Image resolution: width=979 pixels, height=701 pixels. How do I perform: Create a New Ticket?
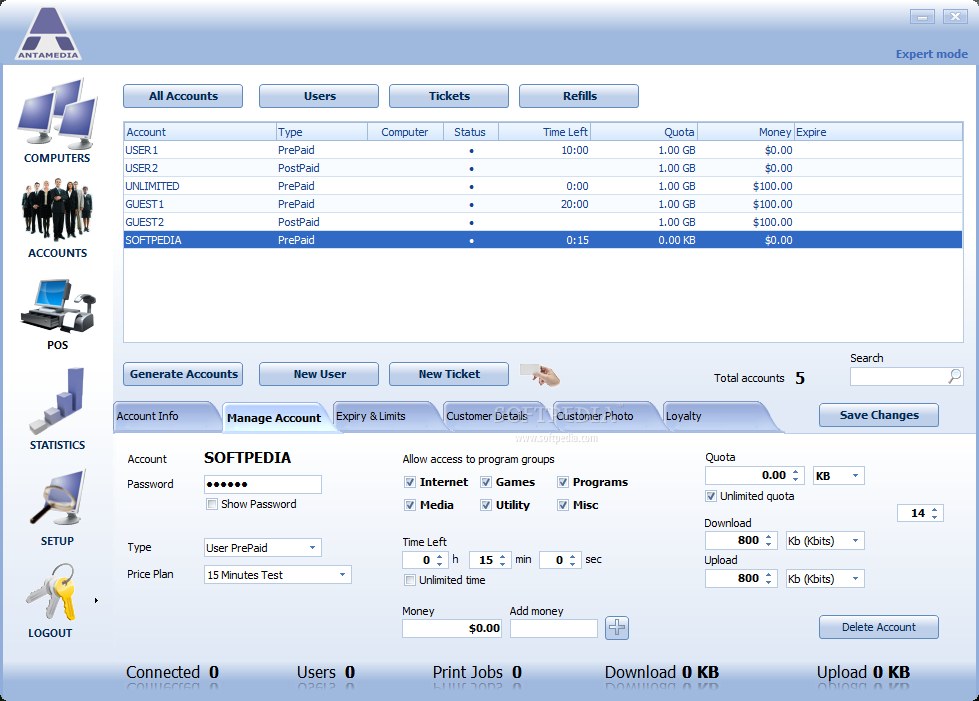pyautogui.click(x=449, y=374)
